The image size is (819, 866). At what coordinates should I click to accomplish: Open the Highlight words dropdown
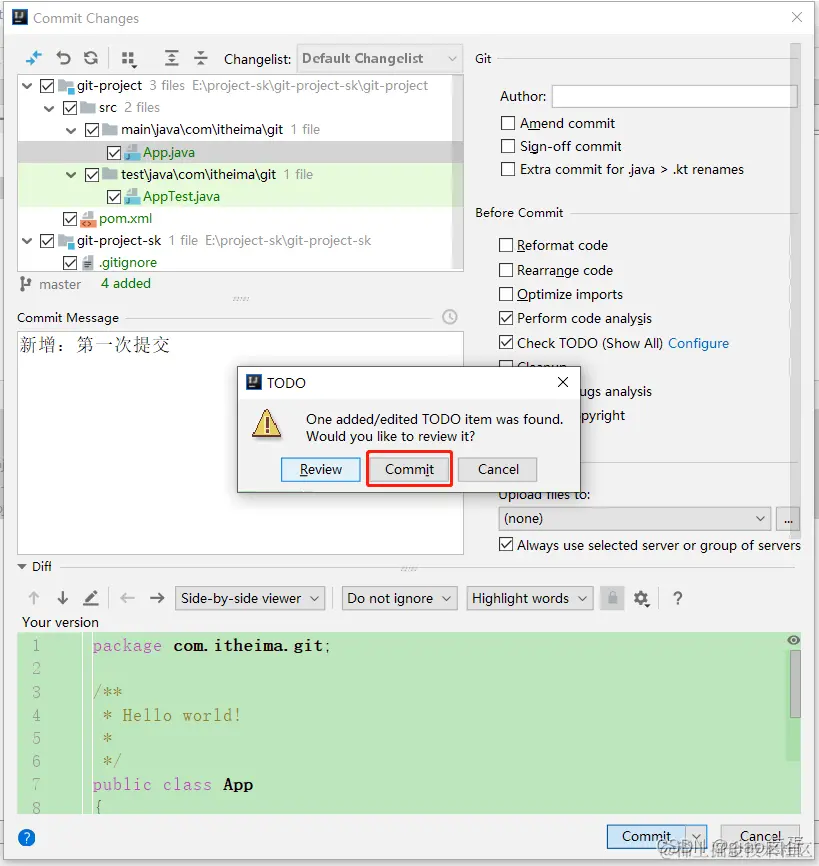(530, 598)
